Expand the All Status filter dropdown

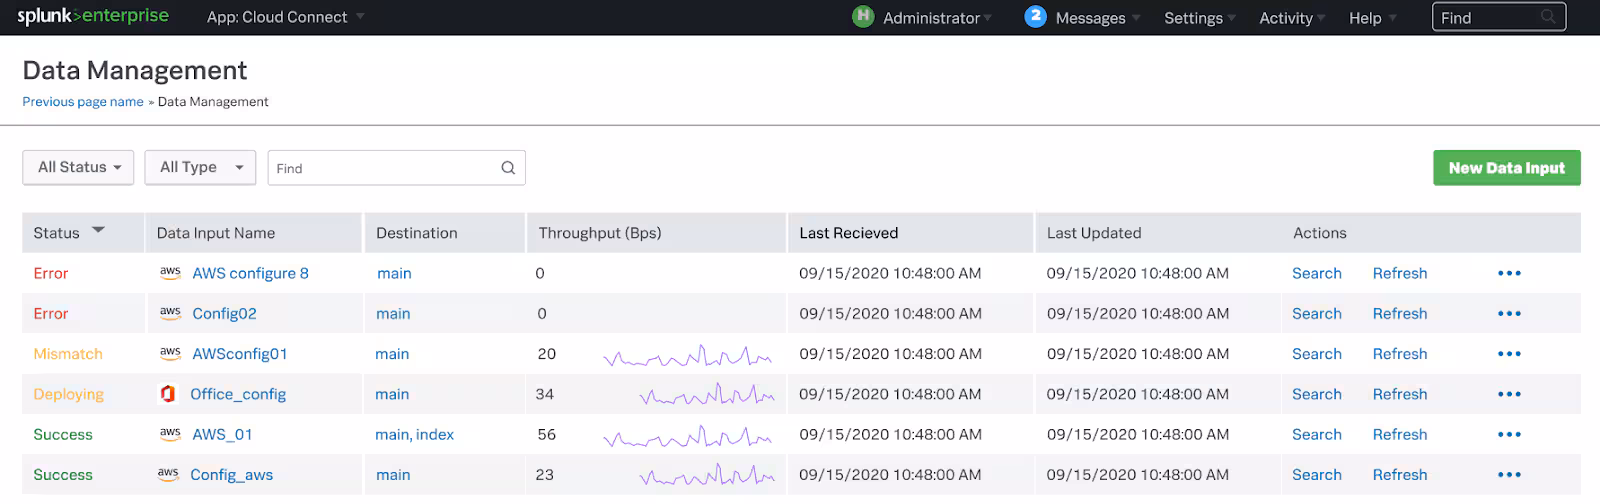point(79,167)
